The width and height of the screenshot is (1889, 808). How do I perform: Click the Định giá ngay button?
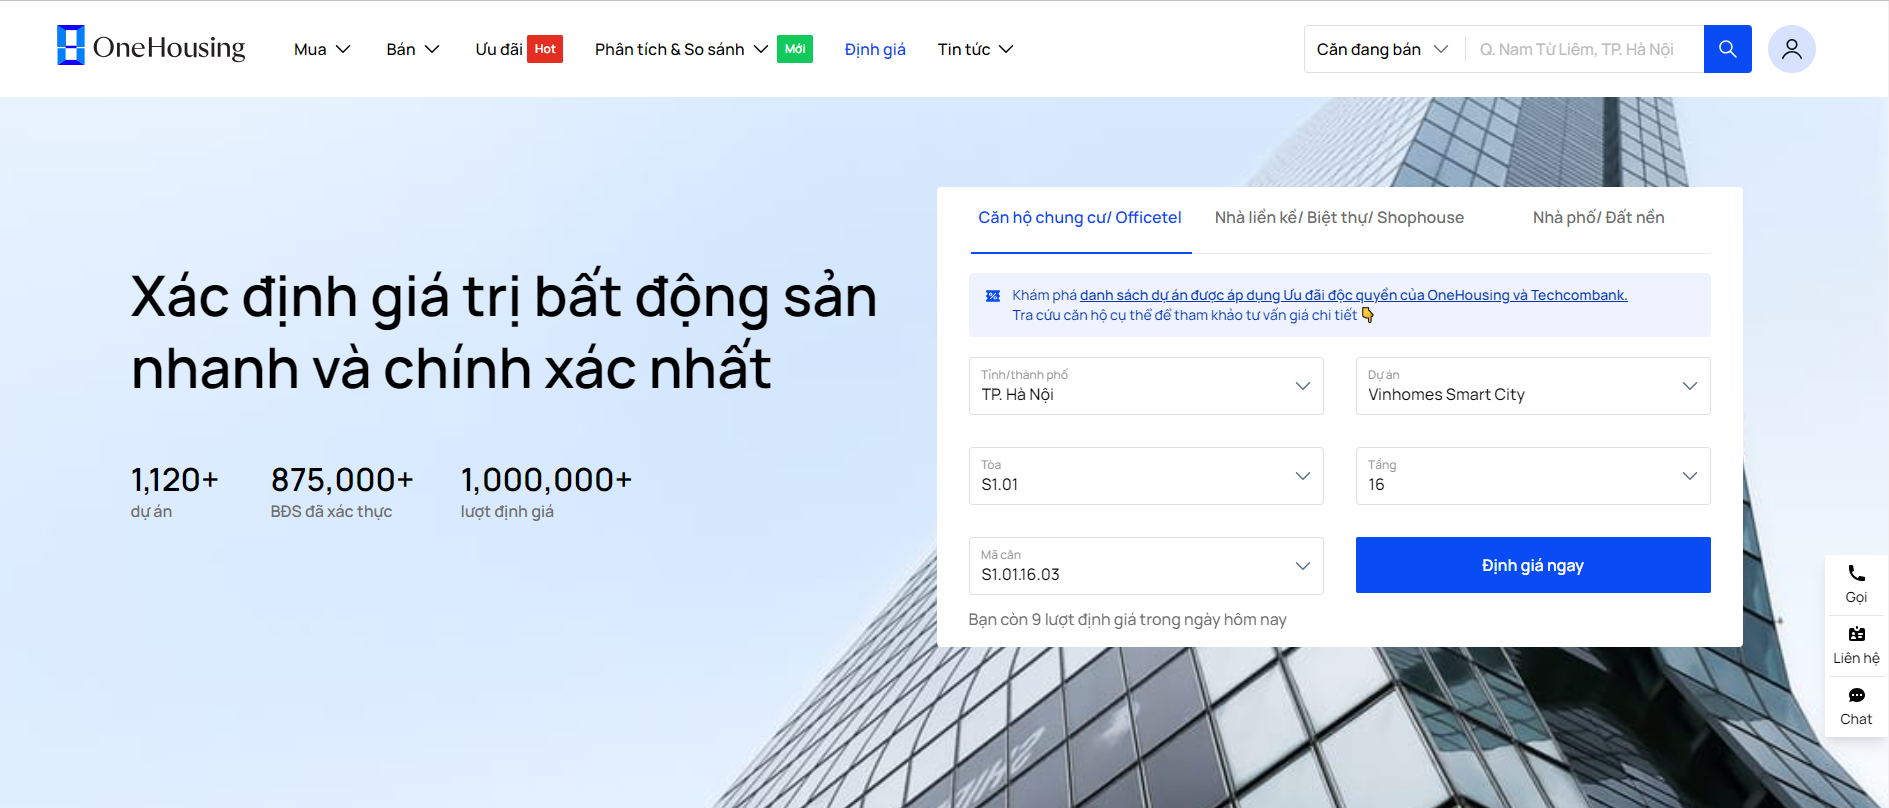click(1533, 565)
